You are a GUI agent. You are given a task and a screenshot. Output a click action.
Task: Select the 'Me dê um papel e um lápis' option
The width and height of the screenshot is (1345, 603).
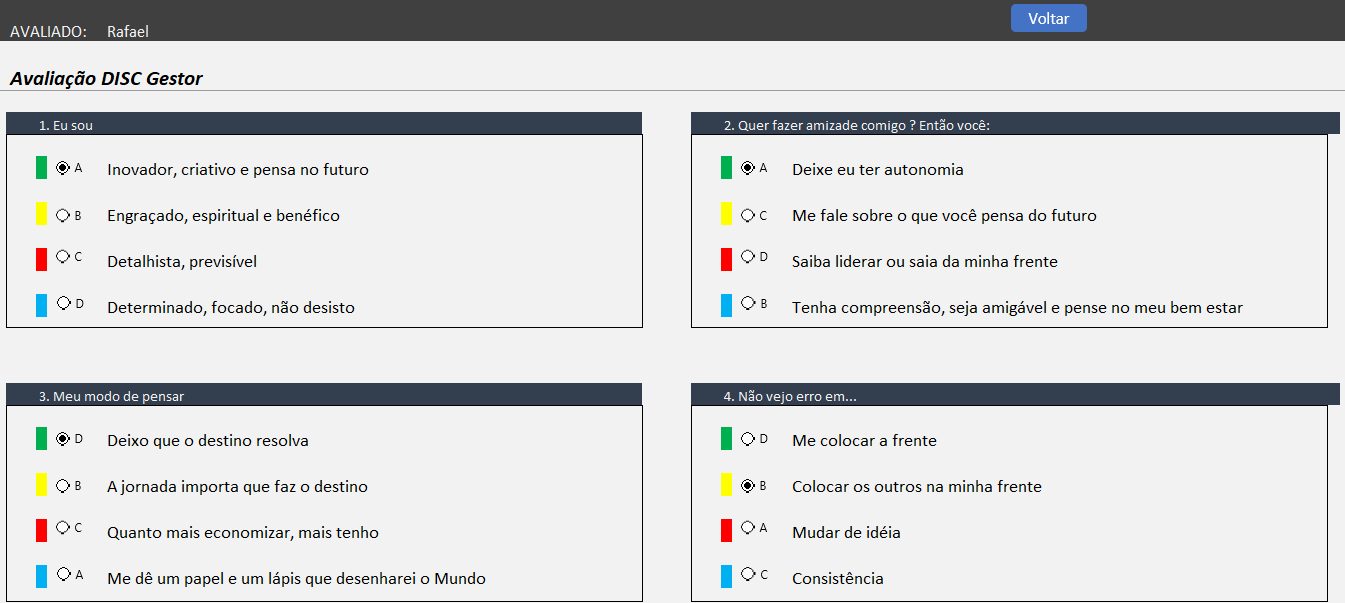click(63, 574)
